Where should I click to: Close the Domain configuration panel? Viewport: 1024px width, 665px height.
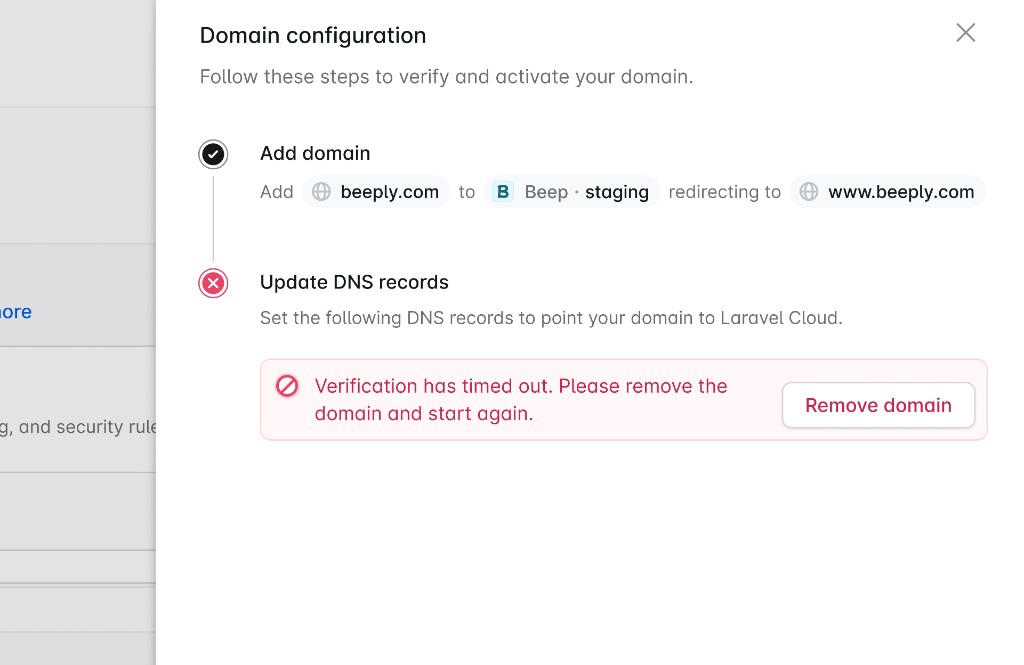click(x=965, y=33)
